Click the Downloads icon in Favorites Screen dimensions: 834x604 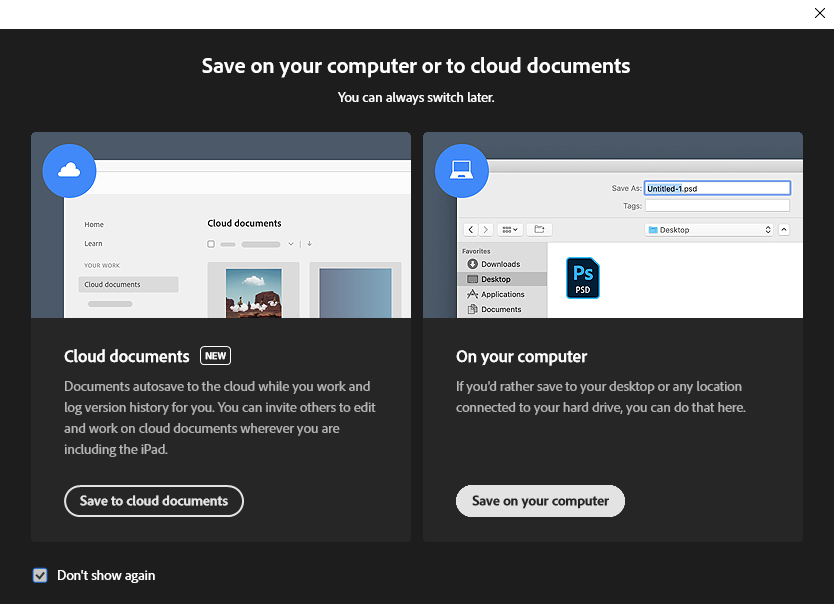473,264
